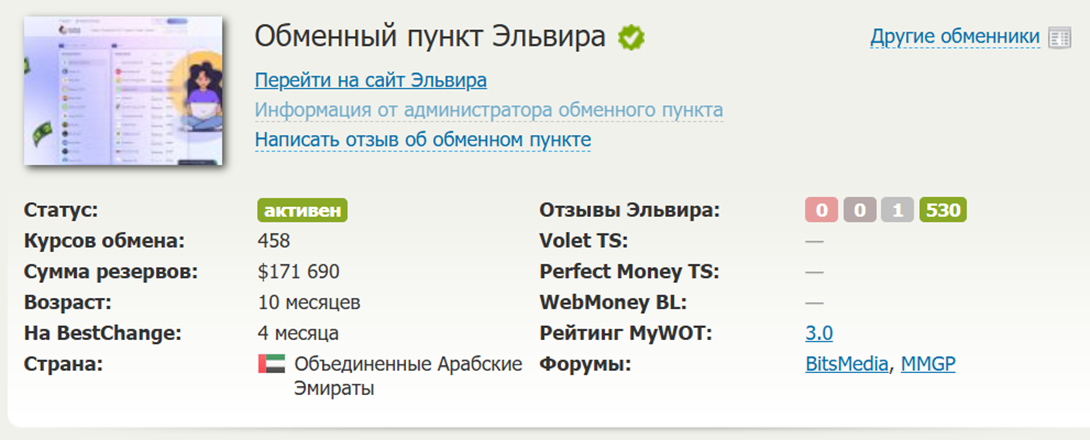
Task: Click the green активен status badge
Action: click(303, 211)
